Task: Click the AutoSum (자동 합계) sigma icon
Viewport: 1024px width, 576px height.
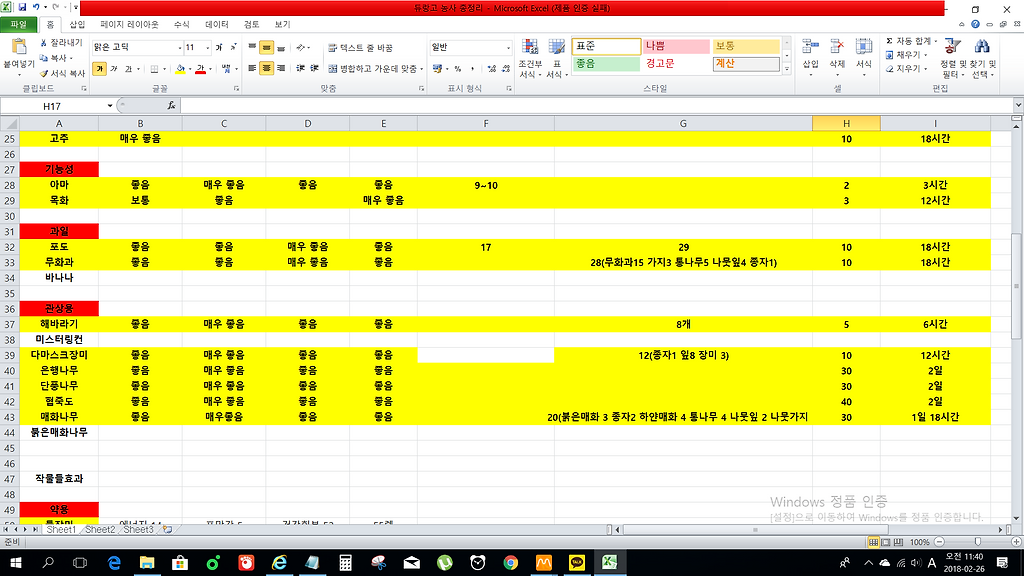Action: 890,41
